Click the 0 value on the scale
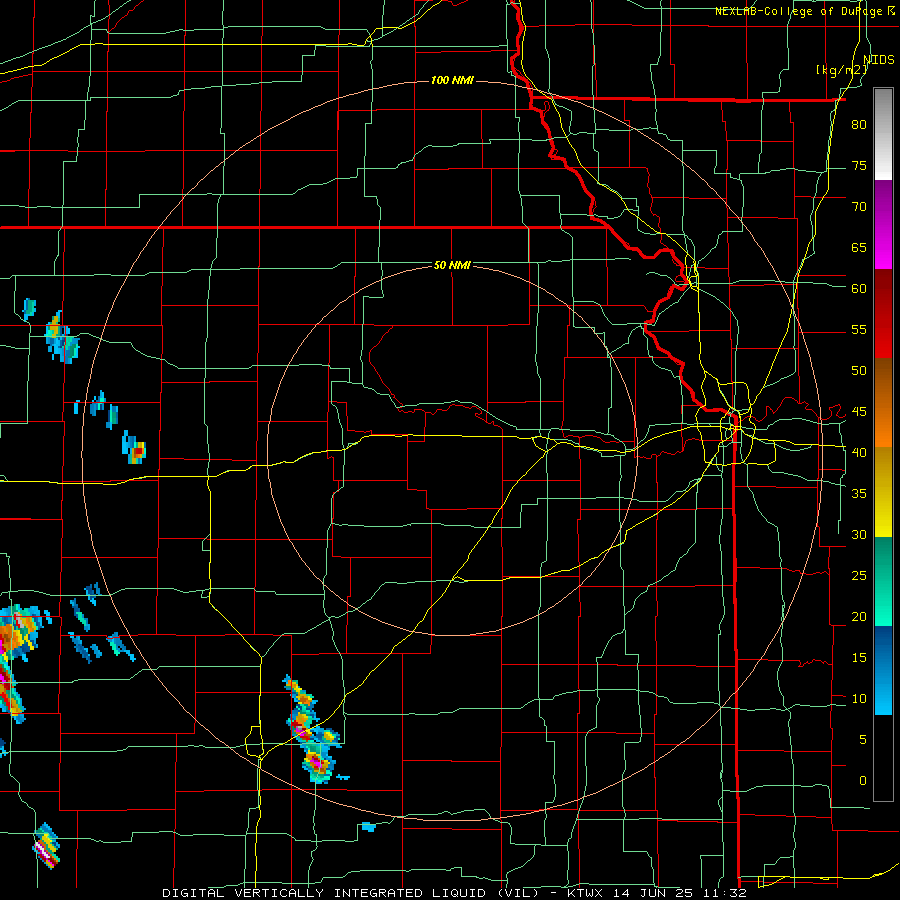Image resolution: width=900 pixels, height=900 pixels. (x=863, y=781)
